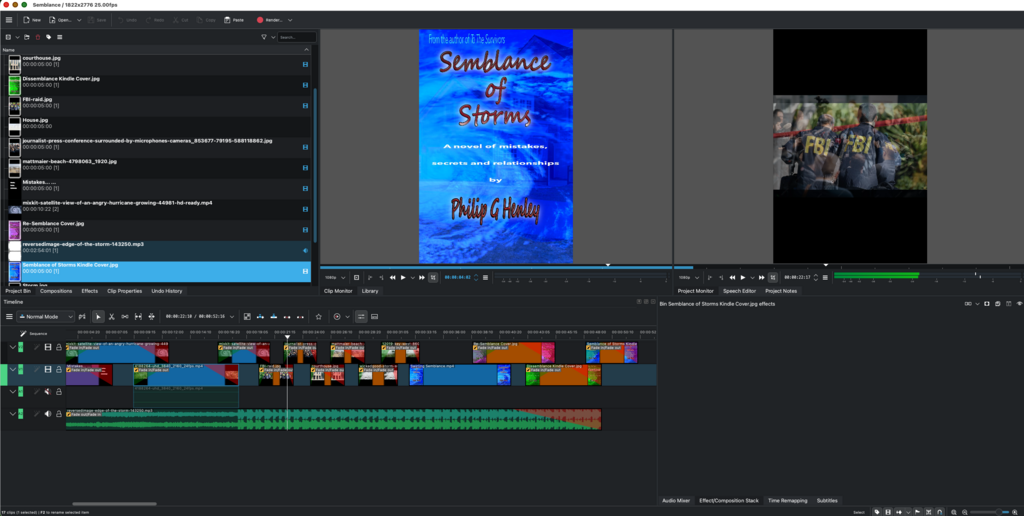Screen dimensions: 1024x516
Task: Open the Clip Properties tab
Action: click(125, 291)
